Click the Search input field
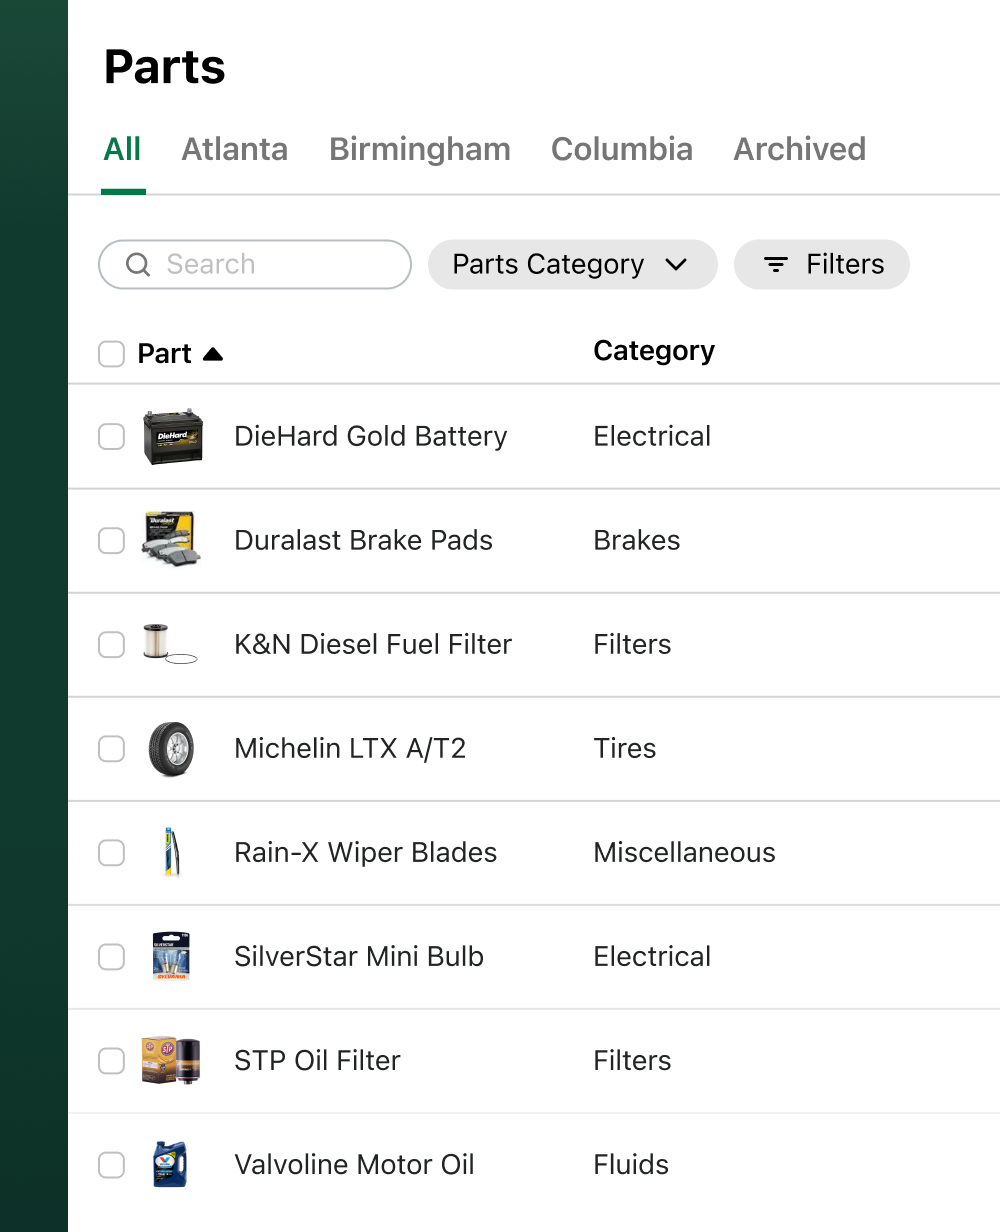1000x1232 pixels. [255, 264]
